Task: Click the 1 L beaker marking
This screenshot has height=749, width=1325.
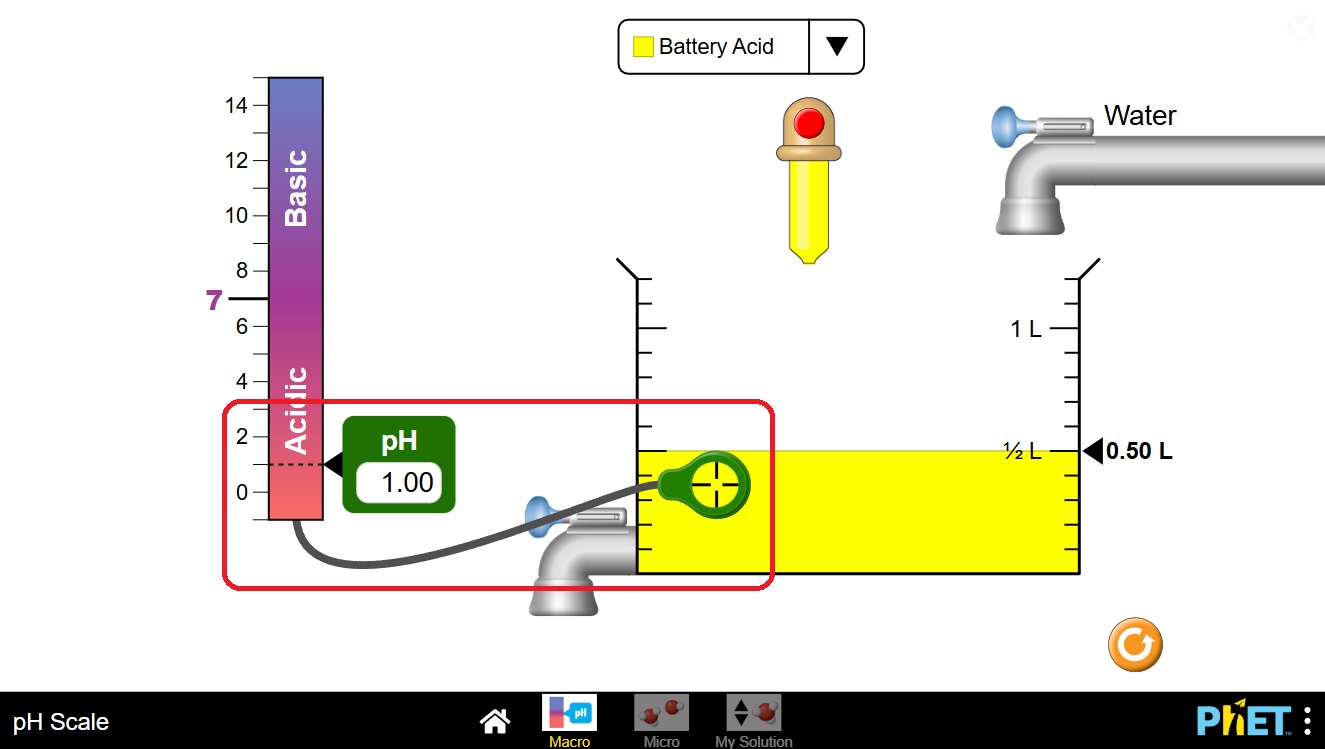Action: [1026, 328]
